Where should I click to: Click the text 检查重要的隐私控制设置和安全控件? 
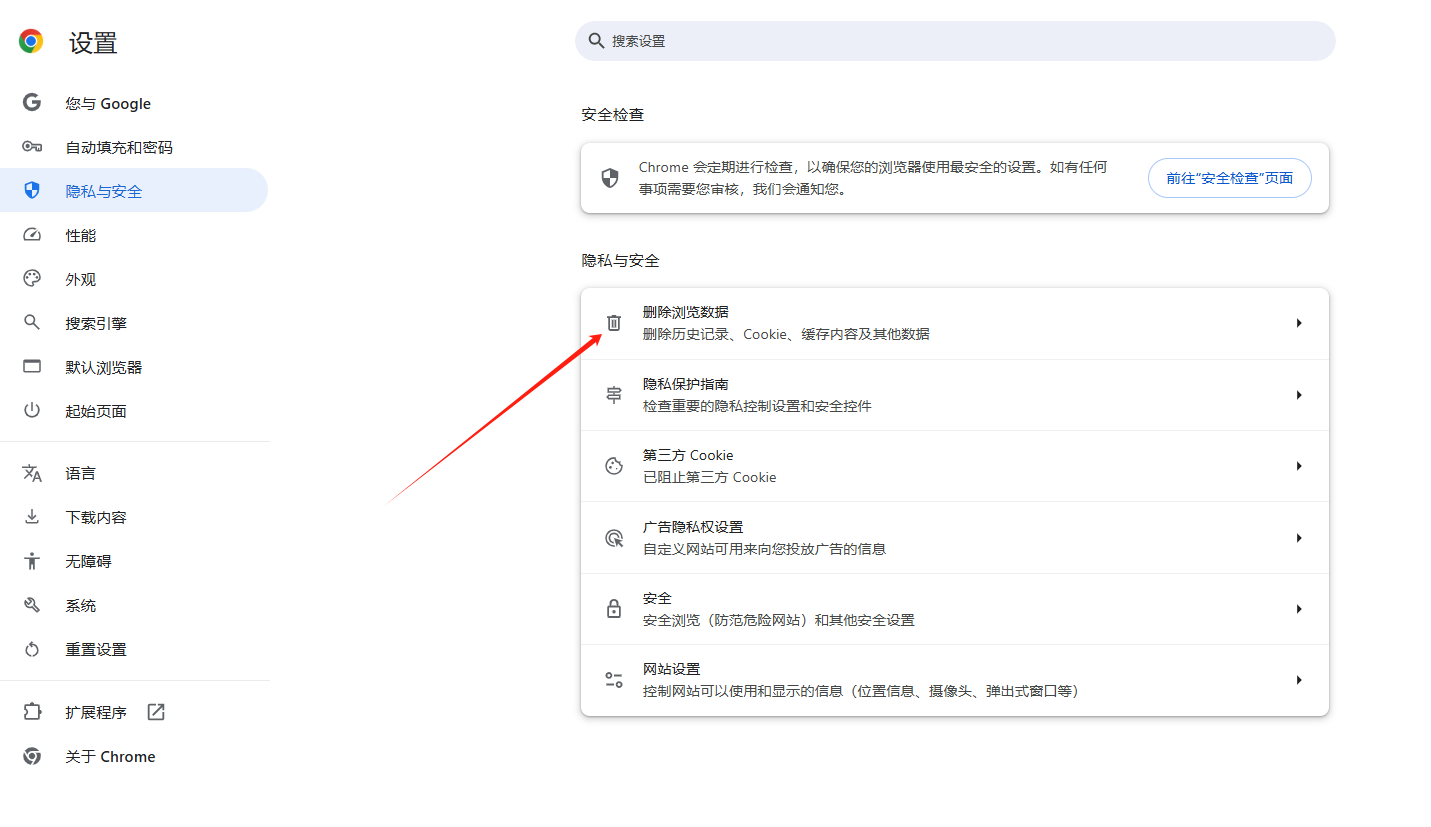tap(757, 406)
